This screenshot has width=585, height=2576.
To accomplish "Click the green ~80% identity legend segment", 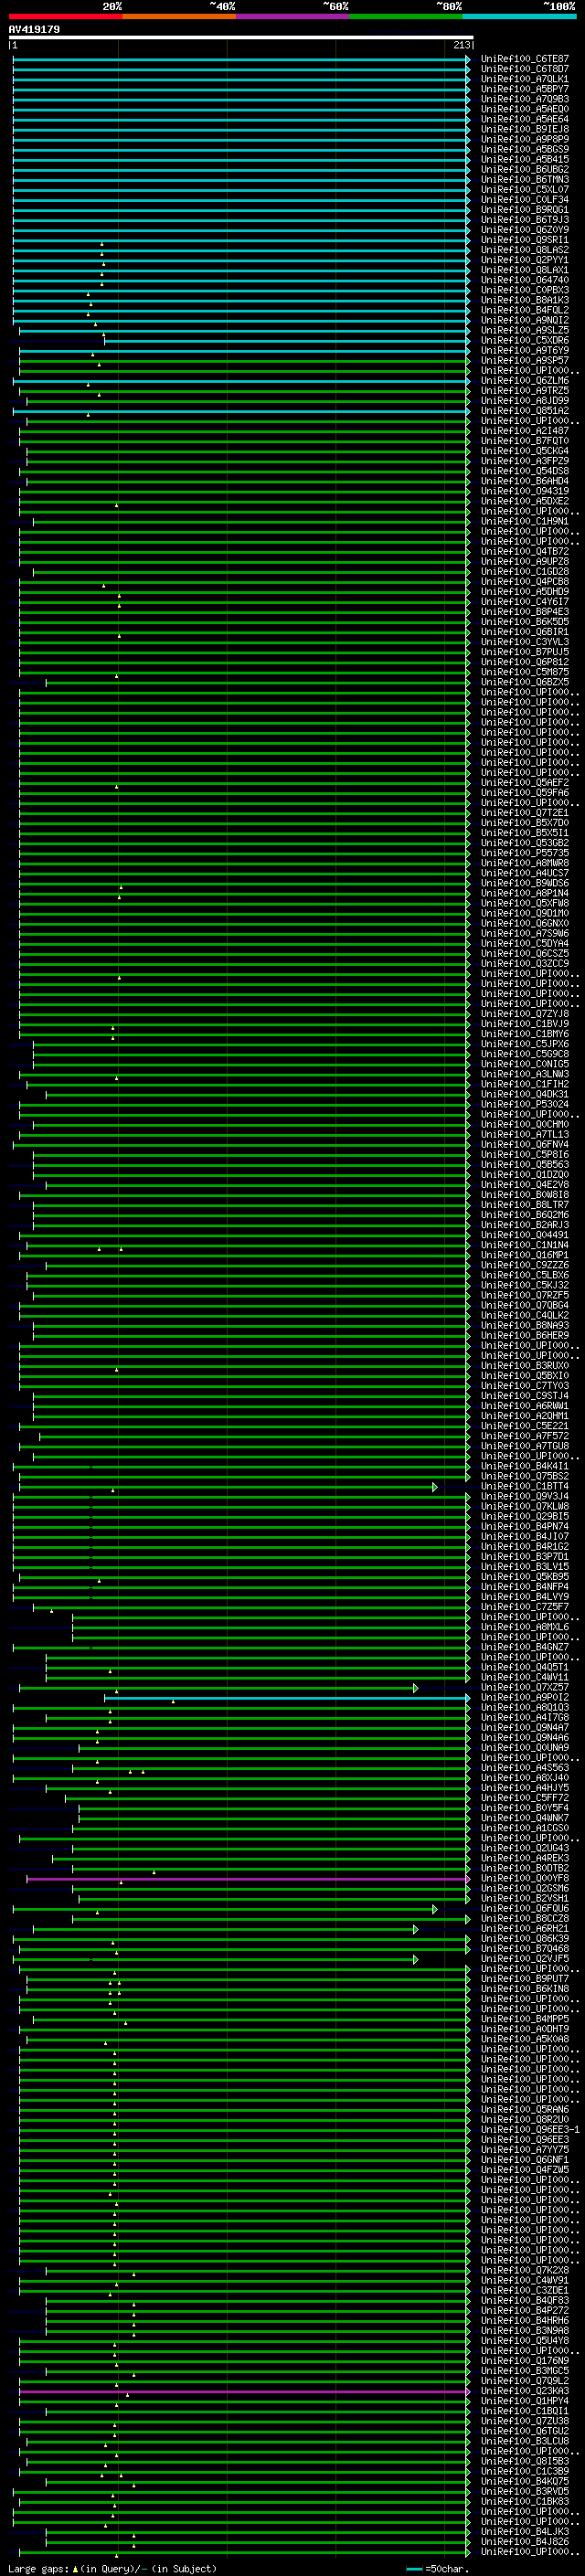I will (x=406, y=16).
